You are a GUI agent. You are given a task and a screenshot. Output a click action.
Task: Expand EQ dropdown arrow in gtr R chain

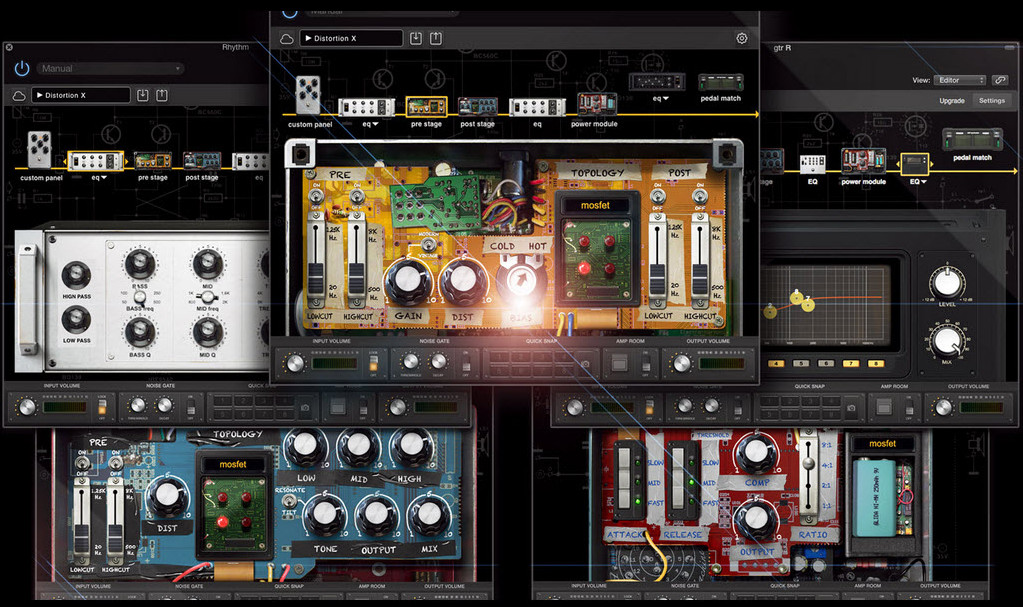[923, 181]
